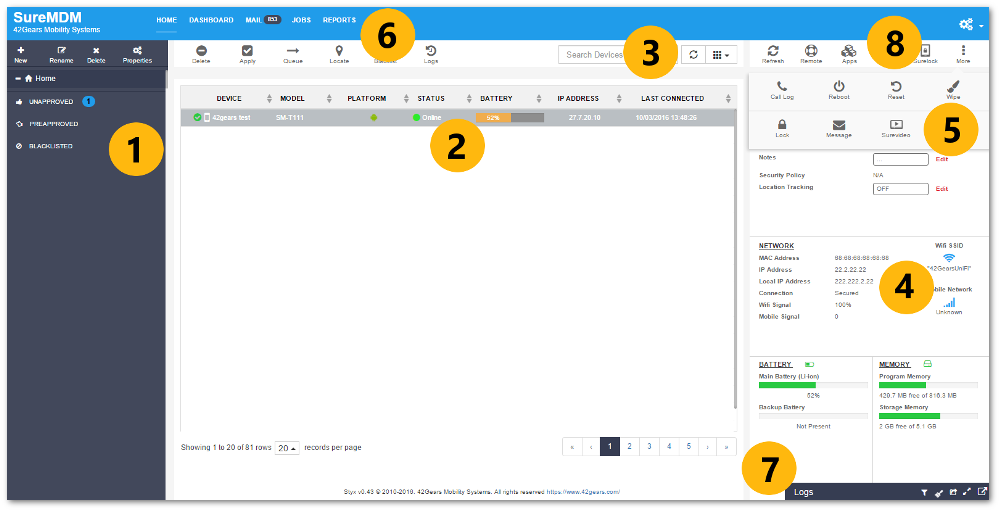Click the Search Devices input field
The image size is (1000, 511).
(x=619, y=55)
